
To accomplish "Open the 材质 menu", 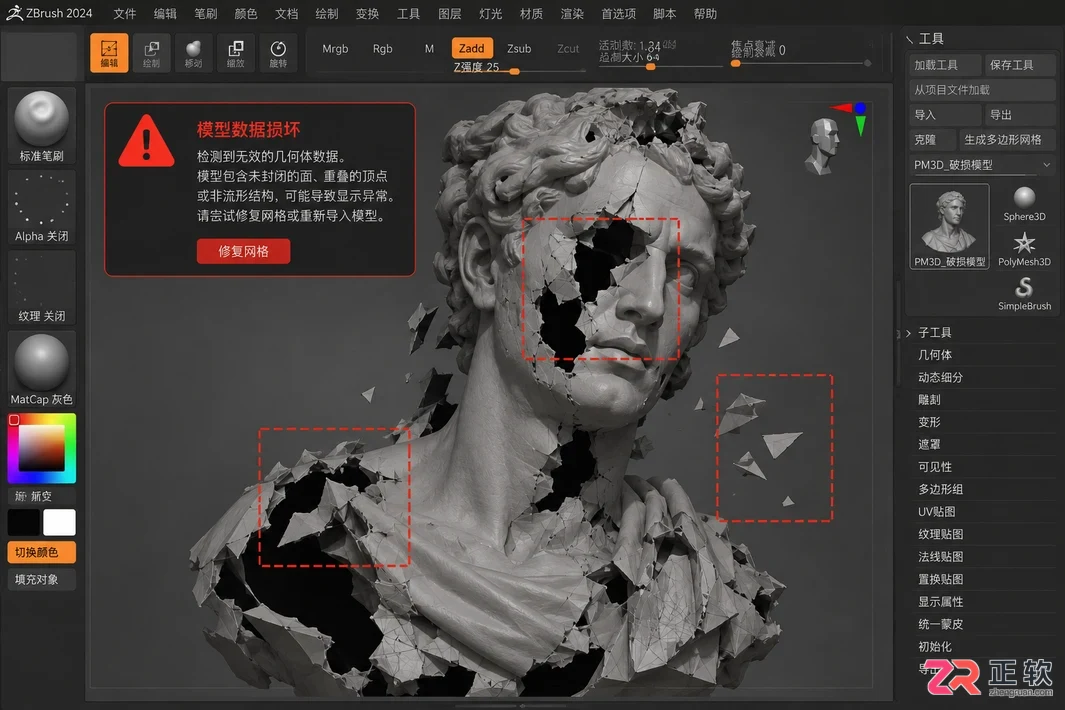I will (531, 14).
